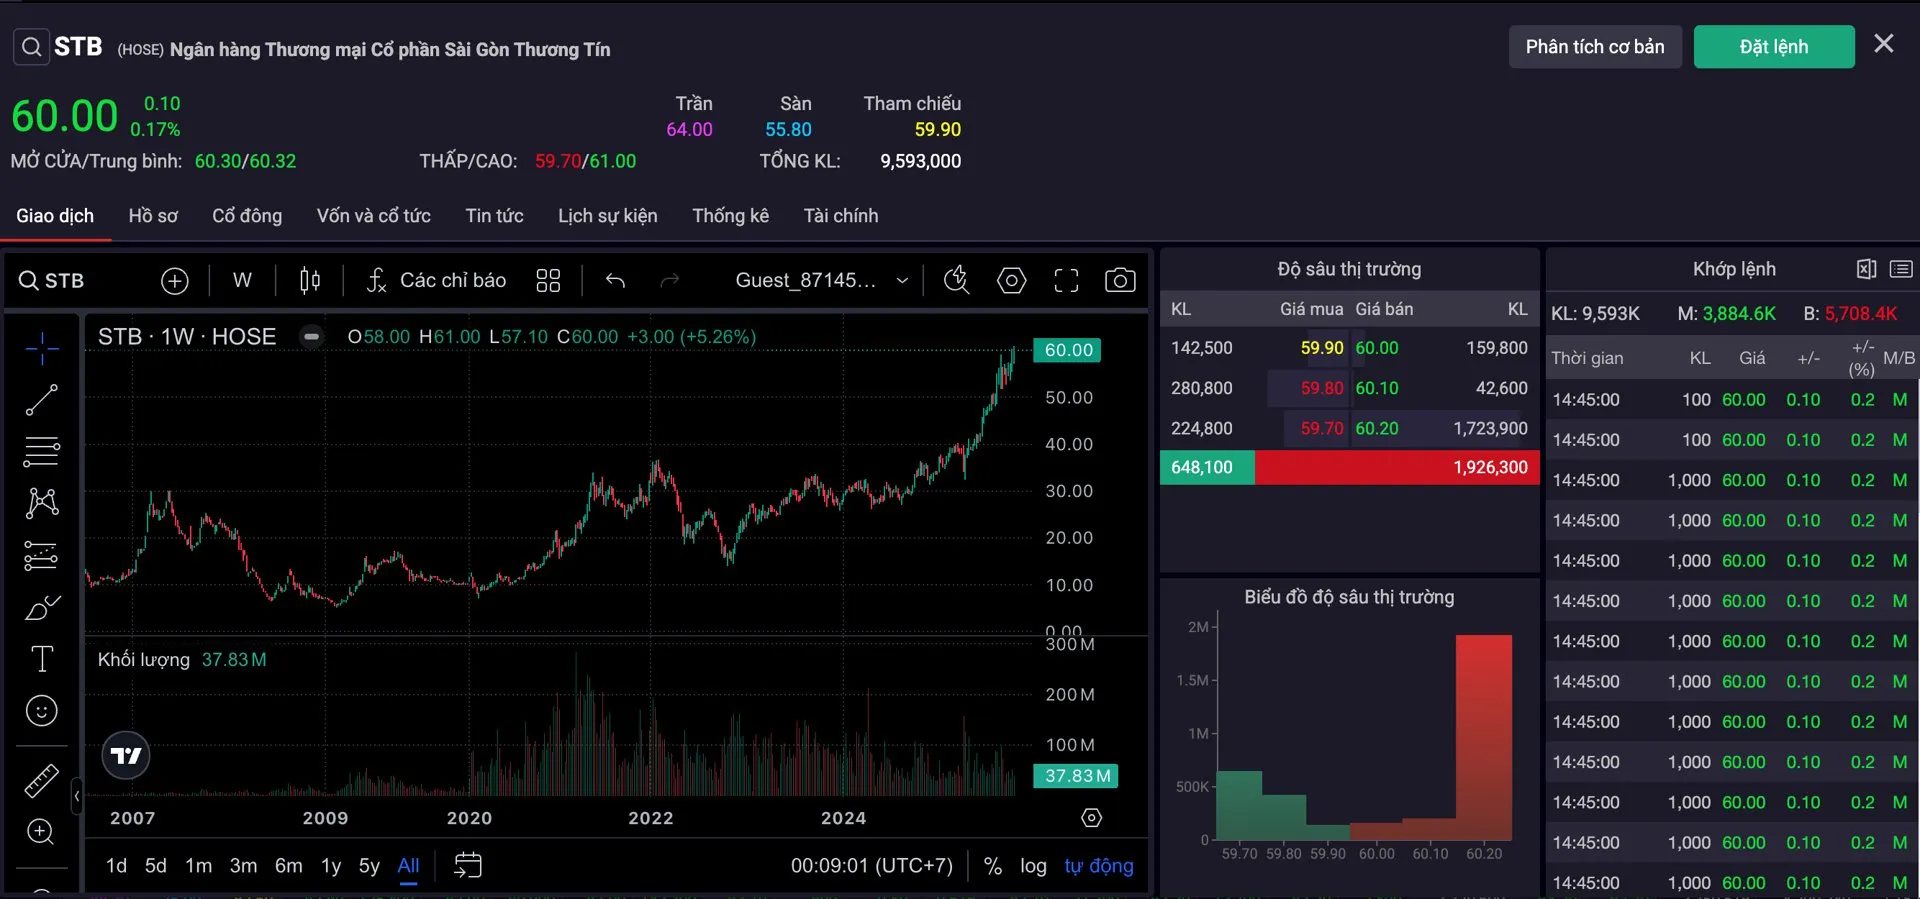This screenshot has height=899, width=1920.
Task: Set chart range to 1m
Action: [x=199, y=866]
